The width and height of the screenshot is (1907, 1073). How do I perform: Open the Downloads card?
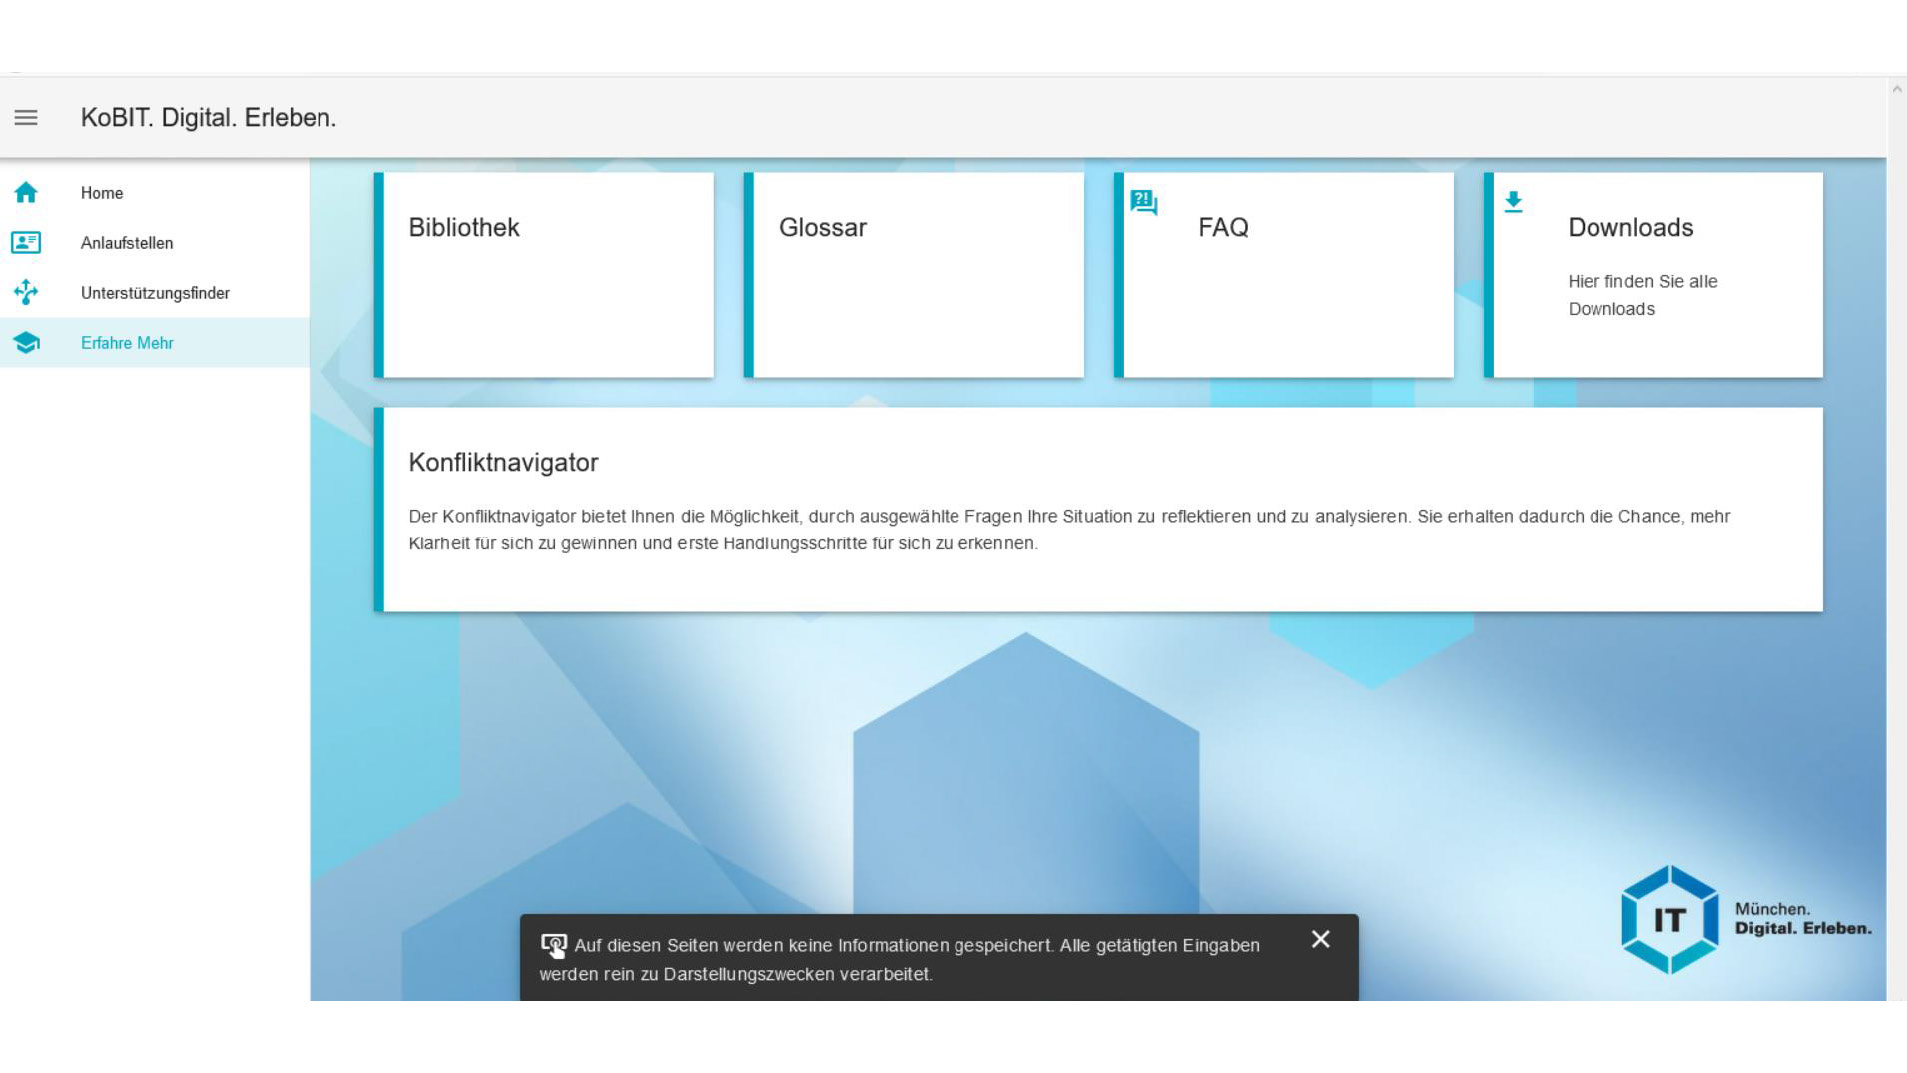[x=1655, y=274]
